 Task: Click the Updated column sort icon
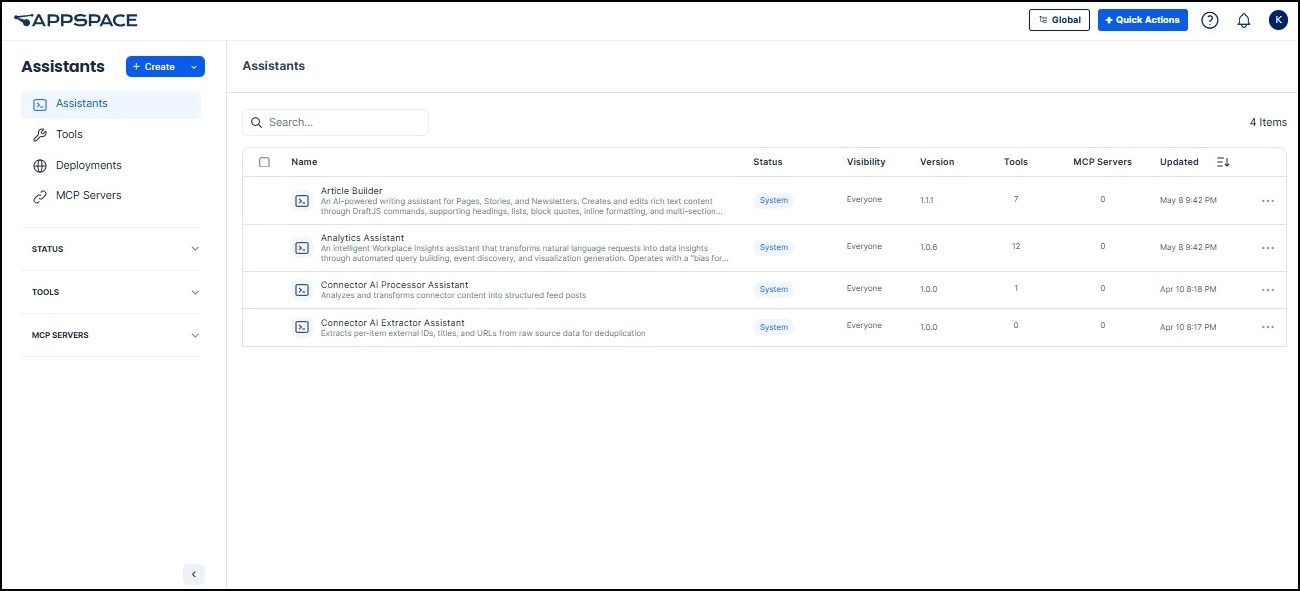(1223, 162)
